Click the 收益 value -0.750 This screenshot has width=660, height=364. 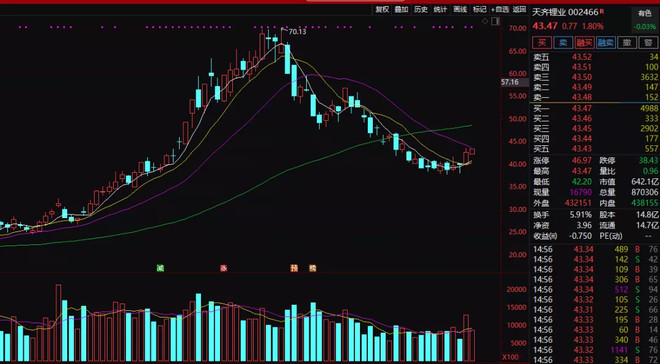click(x=581, y=236)
